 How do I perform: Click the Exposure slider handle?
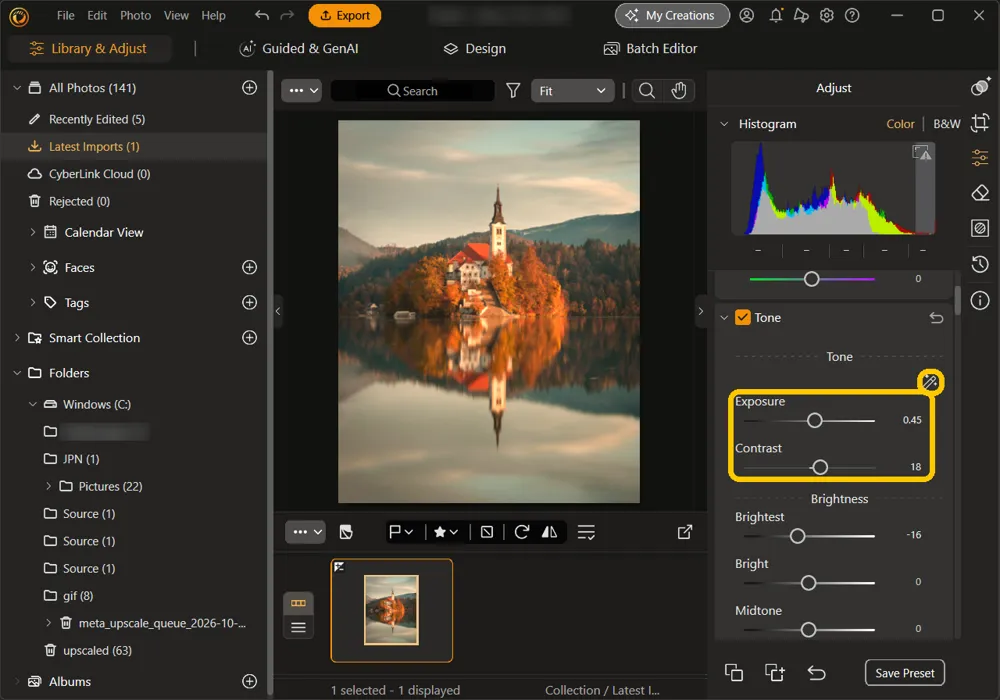point(814,421)
